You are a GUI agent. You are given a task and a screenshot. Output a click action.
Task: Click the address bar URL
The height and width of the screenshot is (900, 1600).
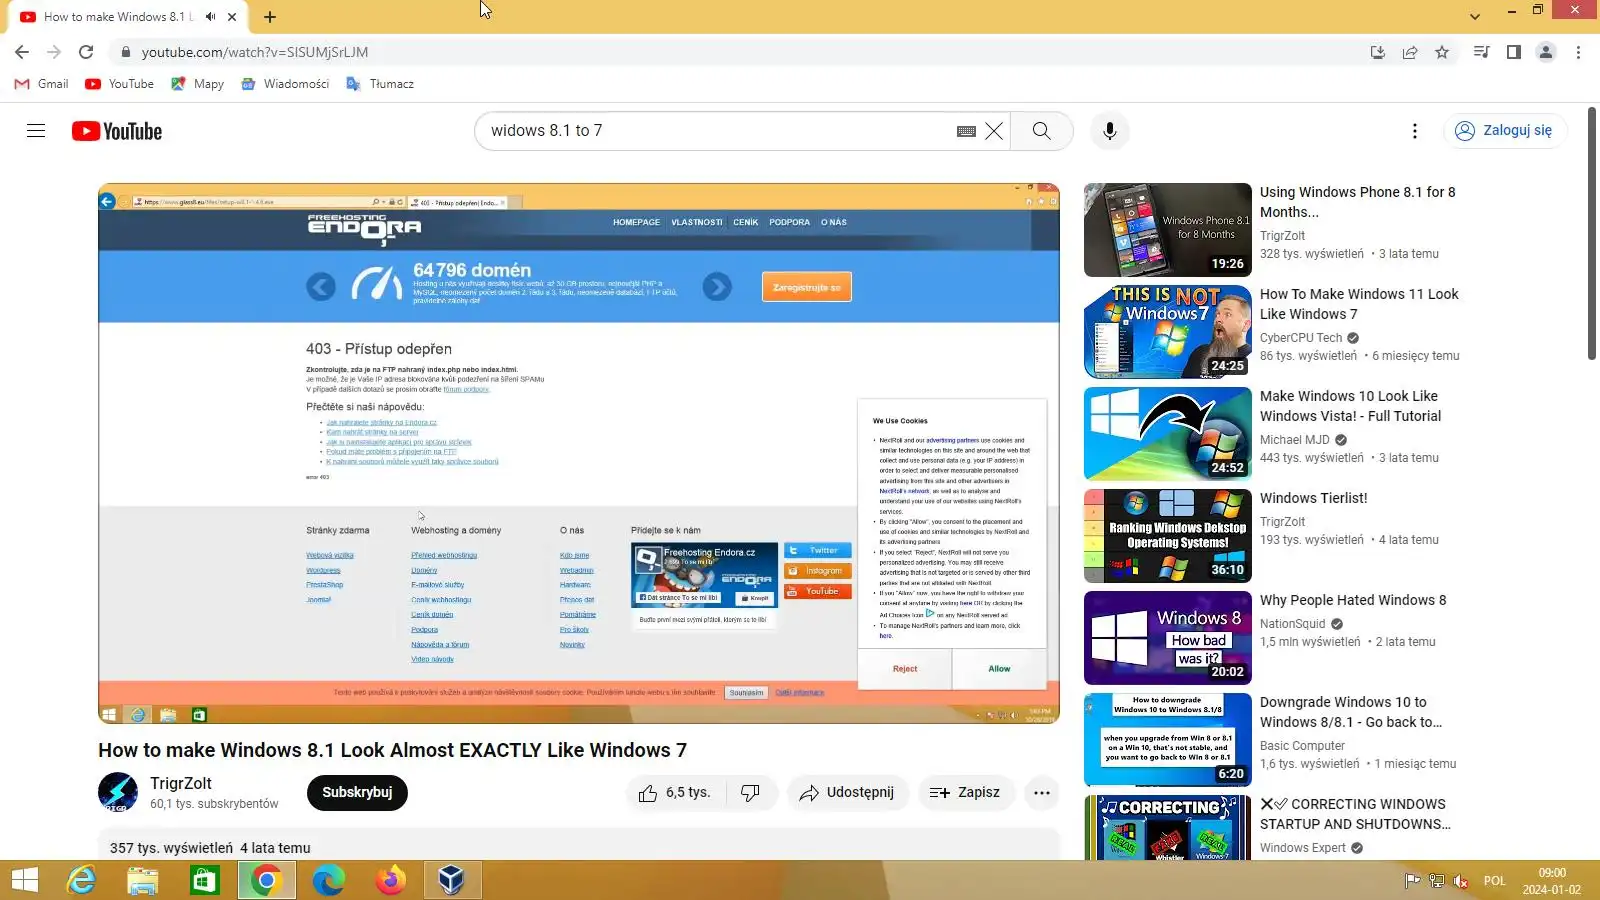pyautogui.click(x=255, y=52)
